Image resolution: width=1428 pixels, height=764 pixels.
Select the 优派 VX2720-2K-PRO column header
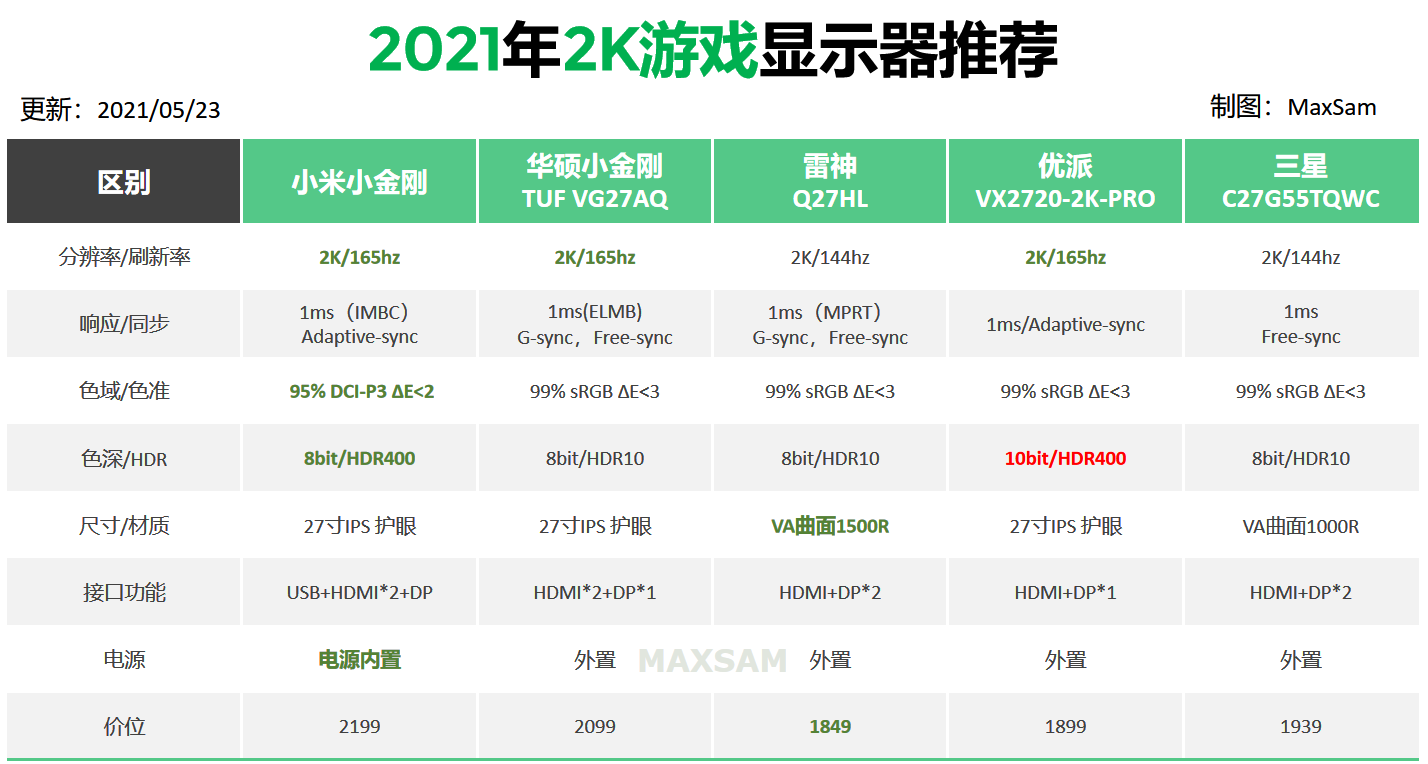coord(1065,181)
